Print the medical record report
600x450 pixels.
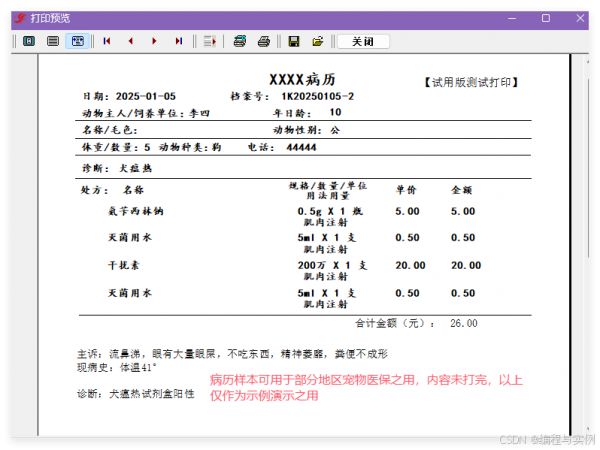coord(264,41)
